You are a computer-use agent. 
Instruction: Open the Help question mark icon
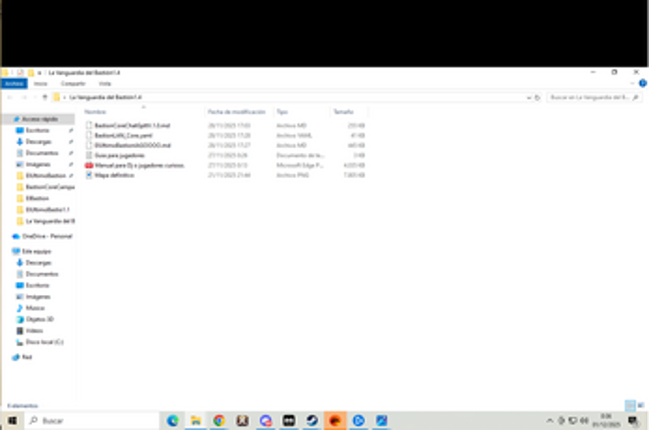[642, 84]
